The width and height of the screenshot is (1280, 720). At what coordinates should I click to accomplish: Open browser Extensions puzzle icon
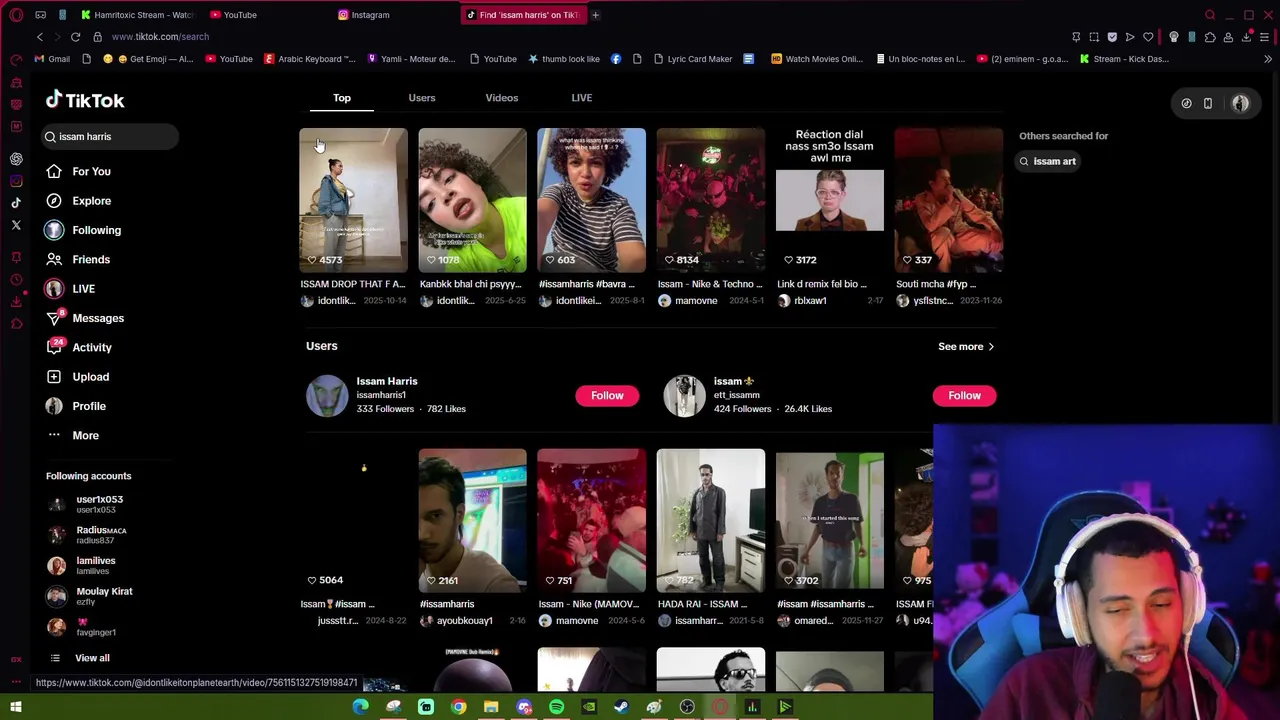tap(1210, 37)
